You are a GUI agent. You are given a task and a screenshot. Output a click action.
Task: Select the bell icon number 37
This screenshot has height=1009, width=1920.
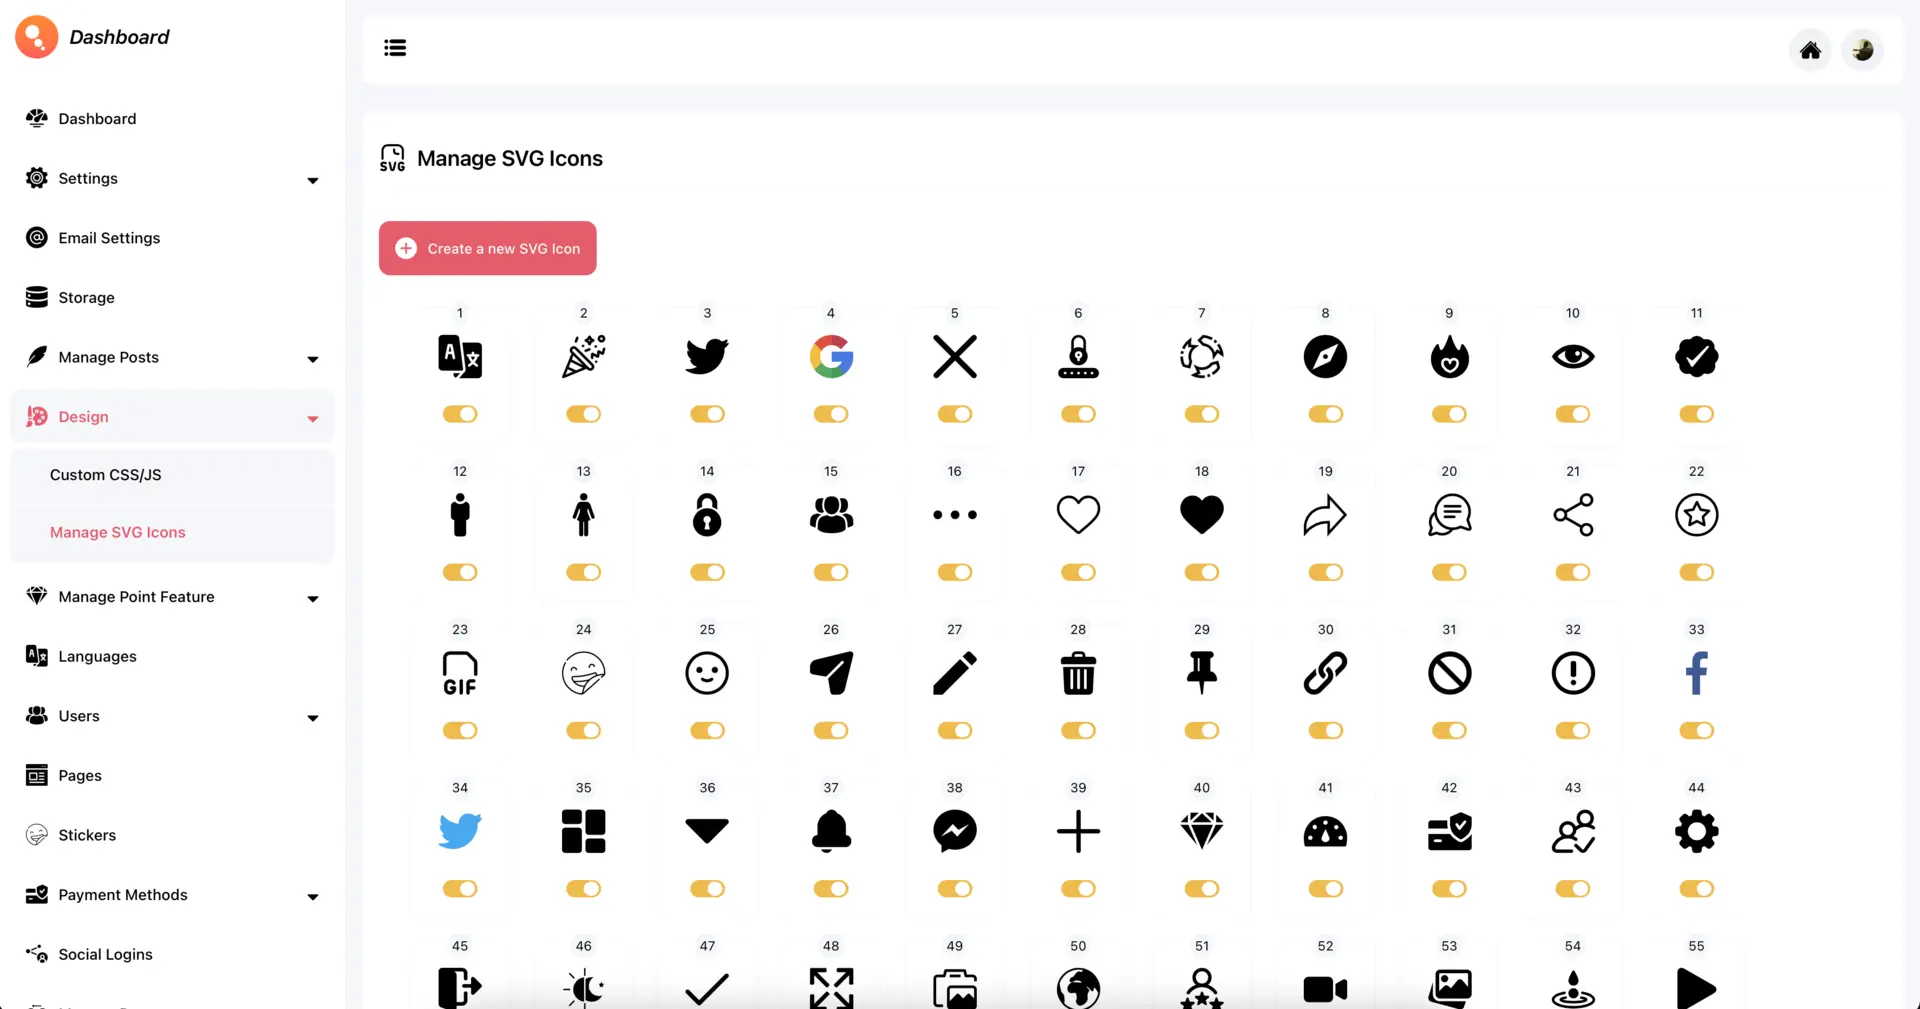pyautogui.click(x=831, y=830)
